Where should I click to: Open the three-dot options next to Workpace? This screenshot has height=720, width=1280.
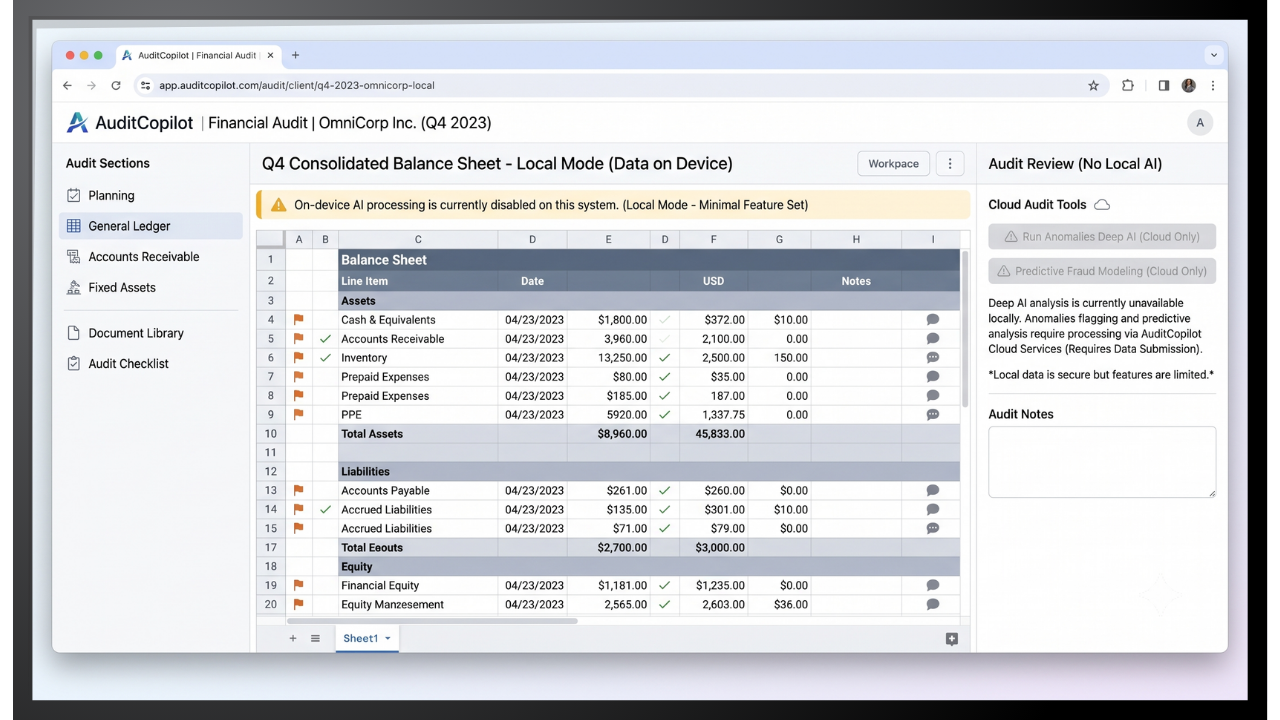click(x=950, y=164)
